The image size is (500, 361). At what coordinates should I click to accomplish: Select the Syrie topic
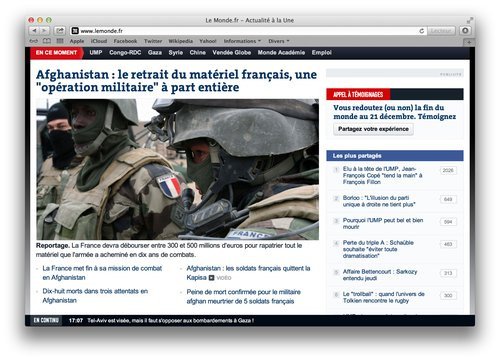(176, 52)
